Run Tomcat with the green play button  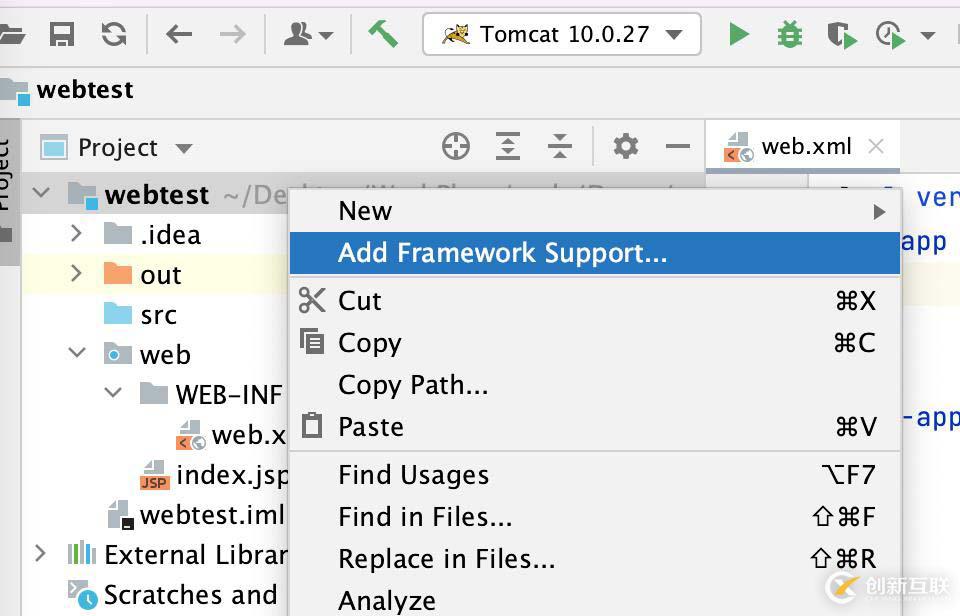(x=739, y=34)
